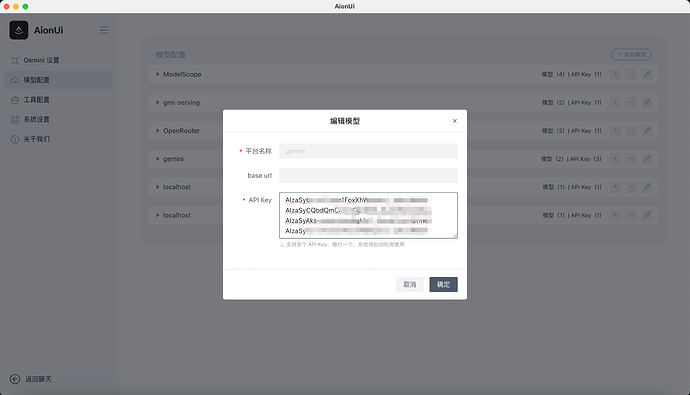Edit OpenRouter with the pencil icon
The image size is (690, 395).
[x=647, y=131]
